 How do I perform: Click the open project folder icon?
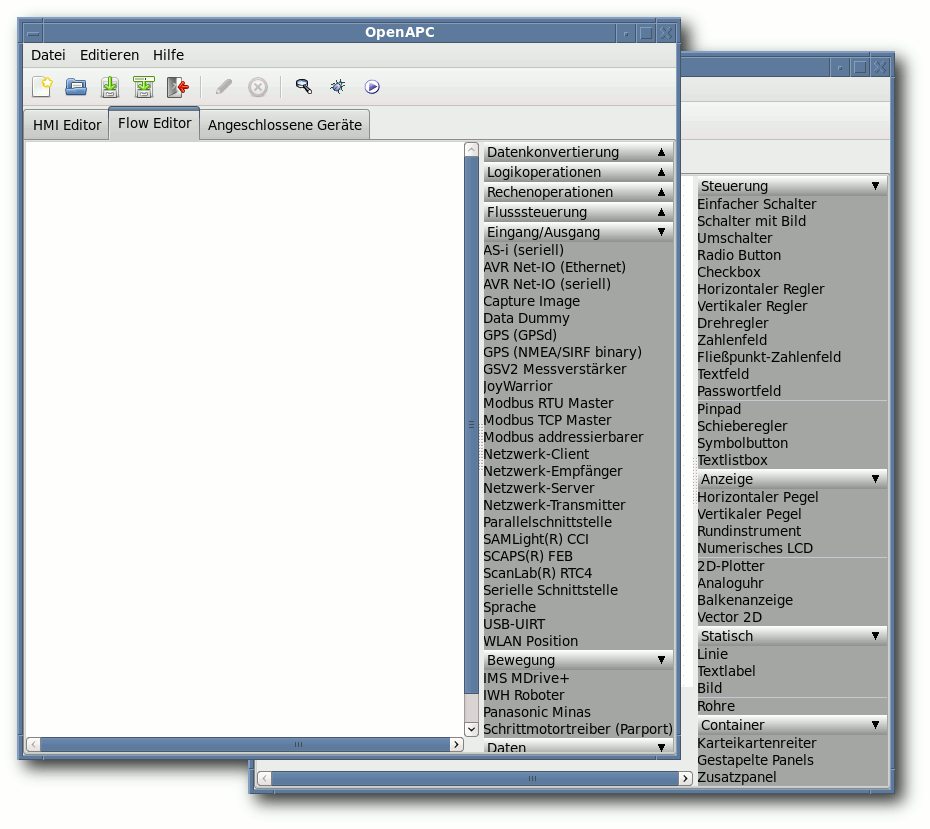click(76, 87)
